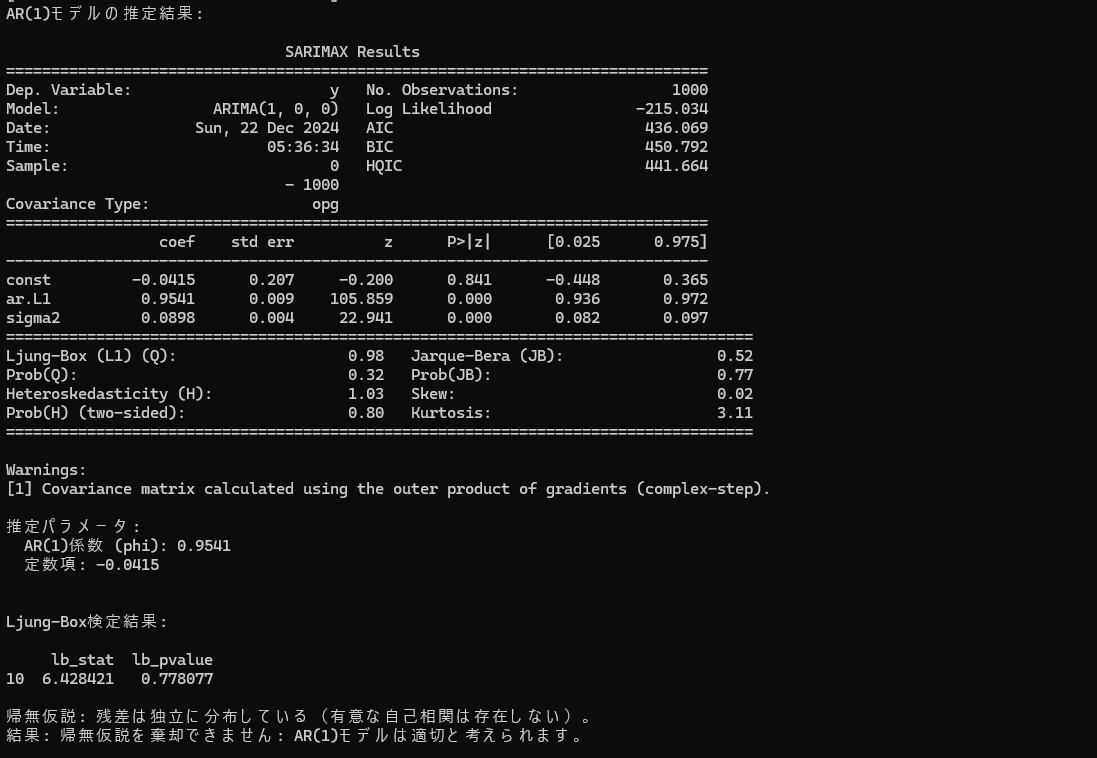Click the 'Ljung-Box検定結果:' heading
The width and height of the screenshot is (1097, 758).
[x=87, y=622]
